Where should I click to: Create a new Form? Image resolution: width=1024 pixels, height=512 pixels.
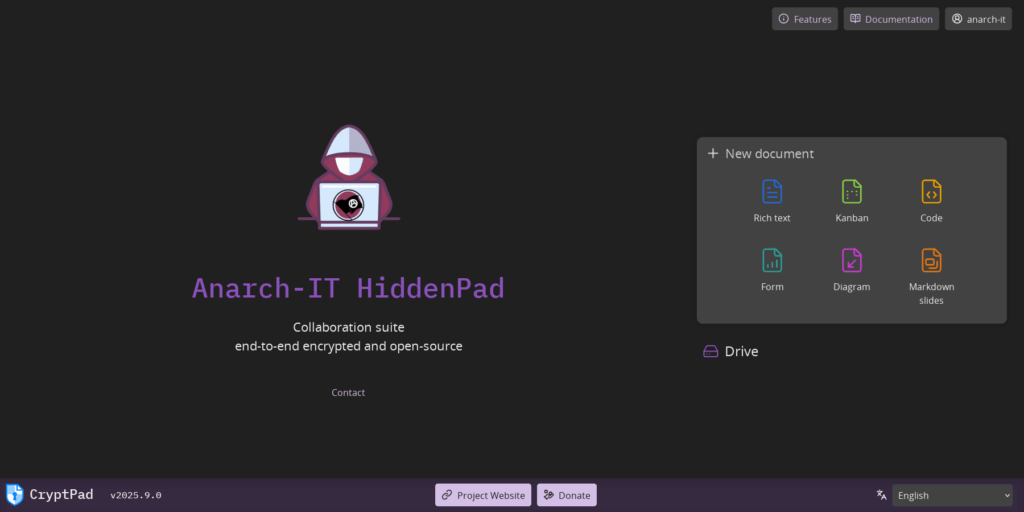pyautogui.click(x=771, y=270)
